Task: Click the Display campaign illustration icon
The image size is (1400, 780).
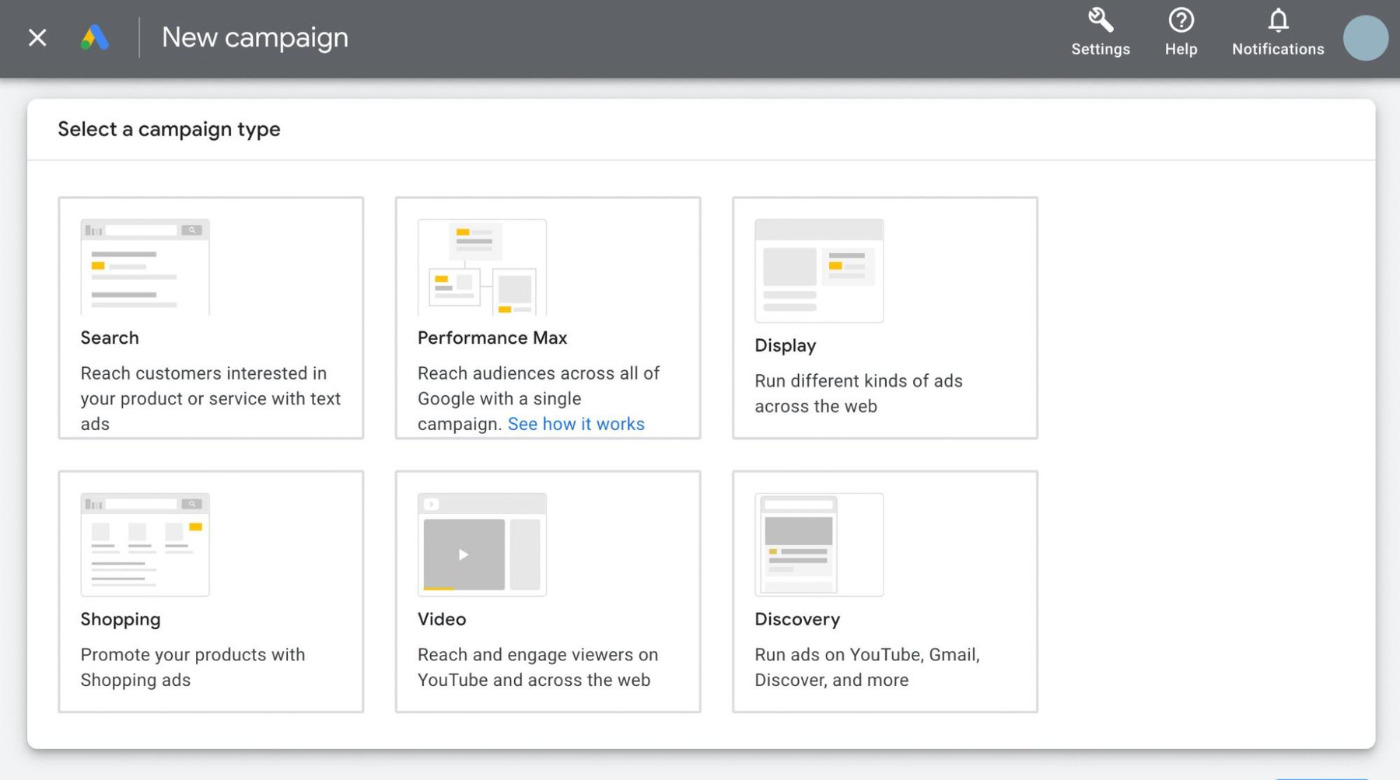Action: point(819,270)
